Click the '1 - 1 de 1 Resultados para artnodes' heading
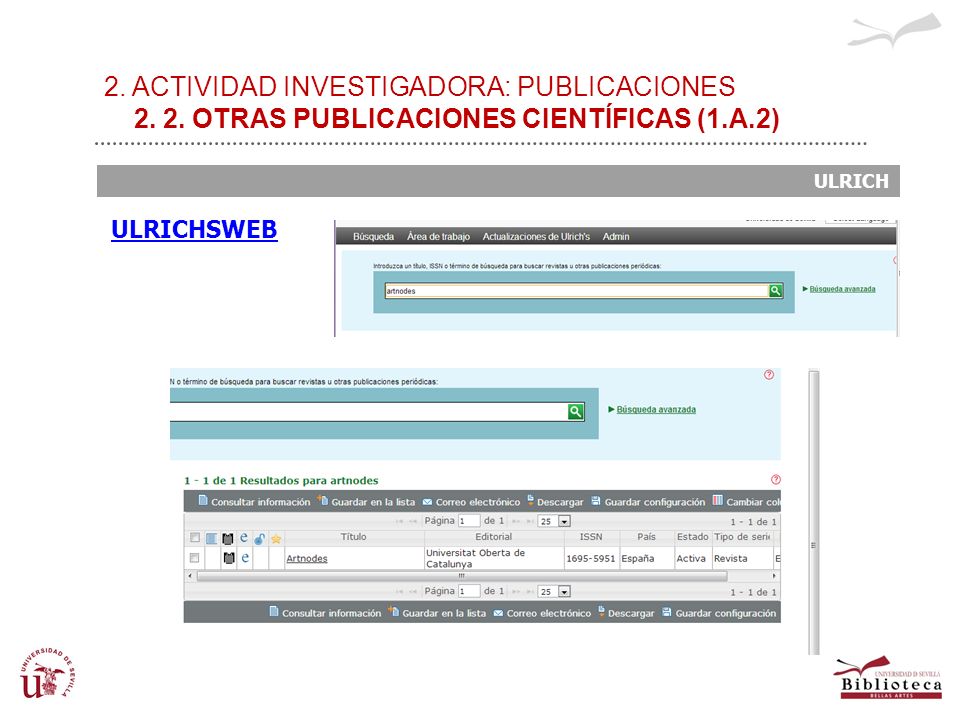 pyautogui.click(x=281, y=481)
